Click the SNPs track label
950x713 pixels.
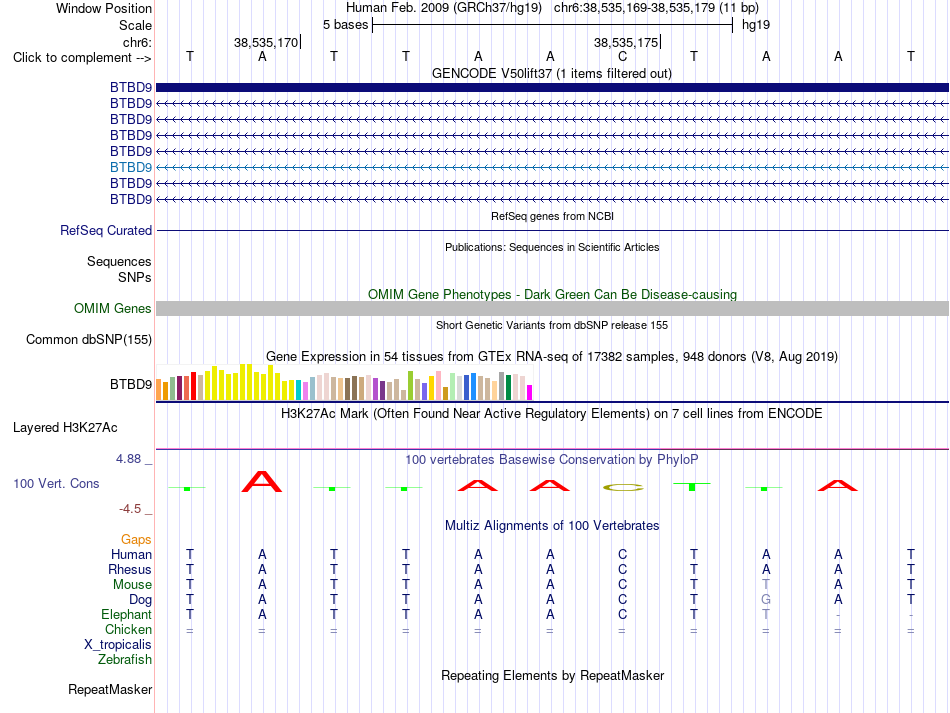(x=135, y=277)
